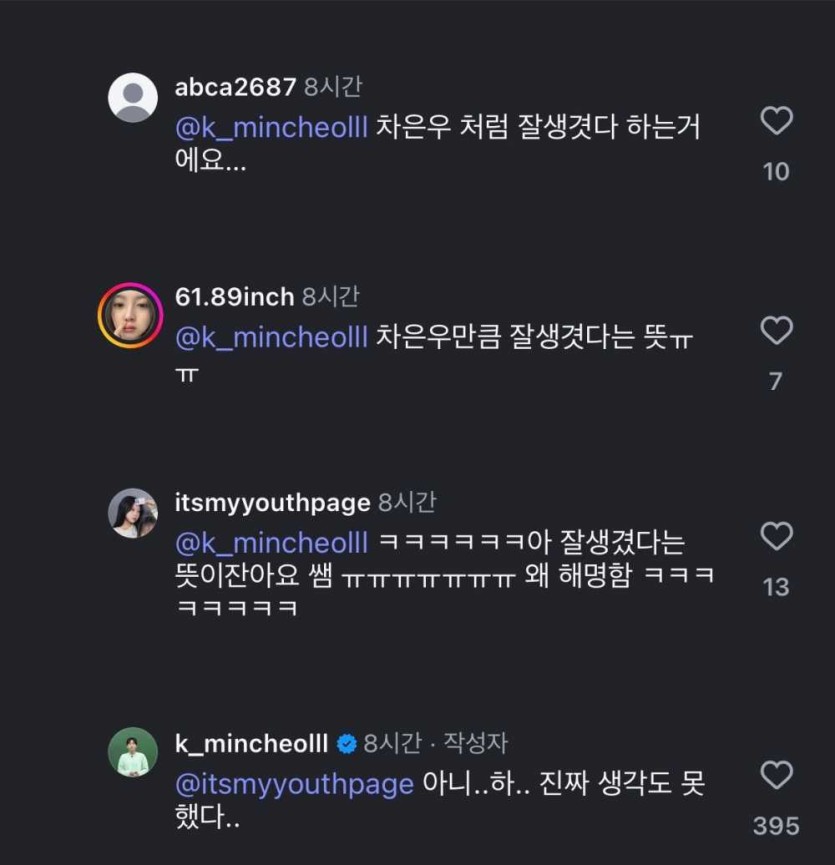Image resolution: width=835 pixels, height=865 pixels.
Task: Like the itsmyyouthpage comment
Action: click(x=776, y=537)
